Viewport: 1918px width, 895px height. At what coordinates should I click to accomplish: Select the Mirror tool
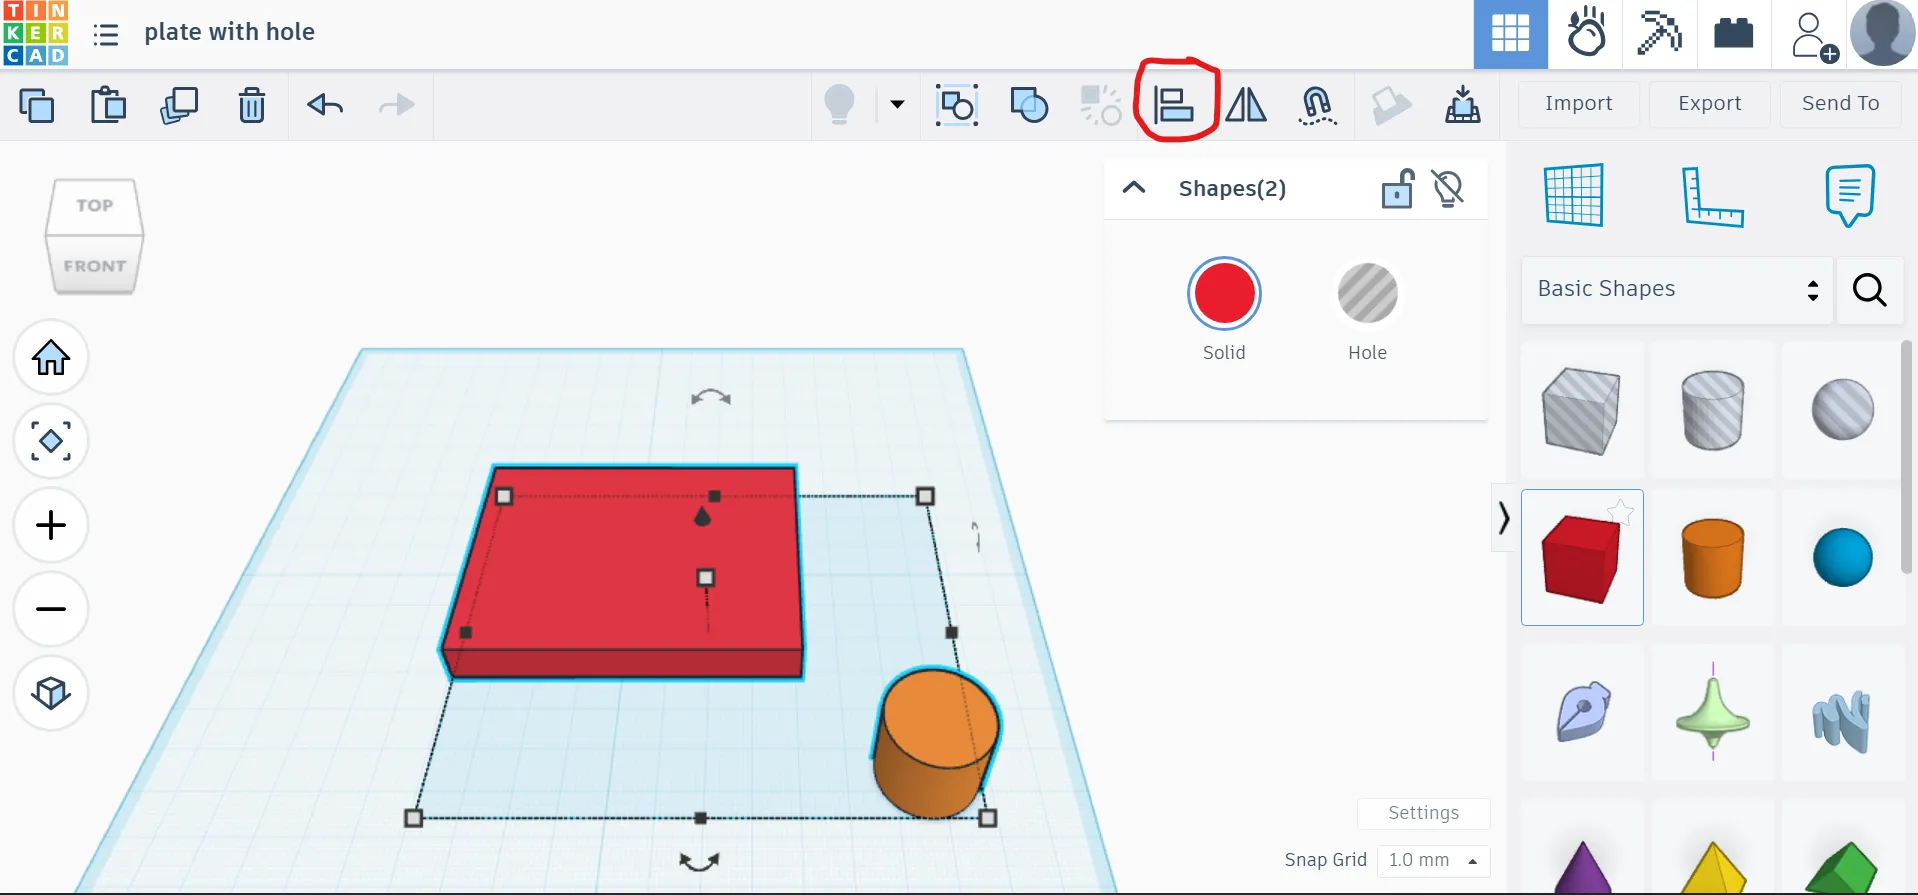[x=1246, y=104]
